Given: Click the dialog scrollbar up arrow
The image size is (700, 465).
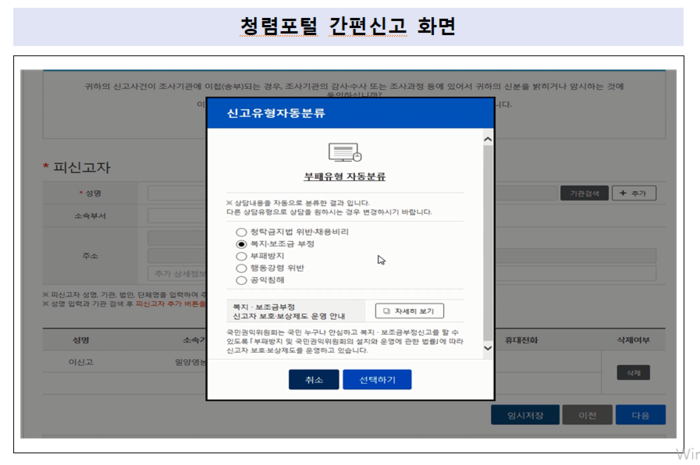Looking at the screenshot, I should click(487, 138).
